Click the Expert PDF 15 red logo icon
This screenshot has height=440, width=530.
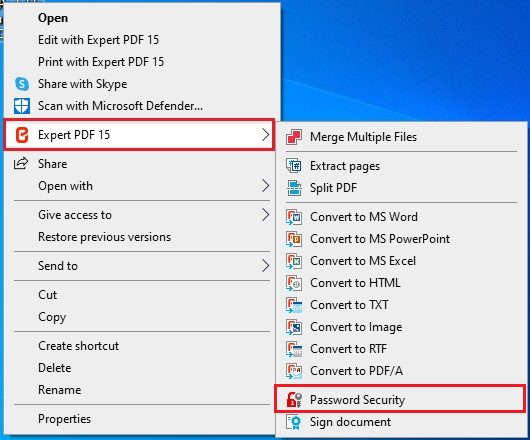pos(22,135)
